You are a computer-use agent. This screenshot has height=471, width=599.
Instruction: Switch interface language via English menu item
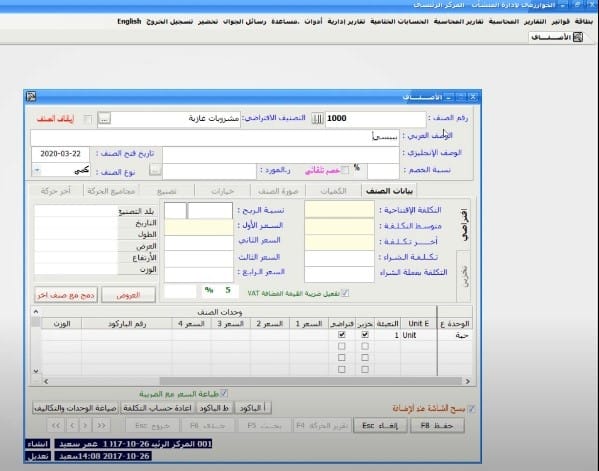click(129, 21)
